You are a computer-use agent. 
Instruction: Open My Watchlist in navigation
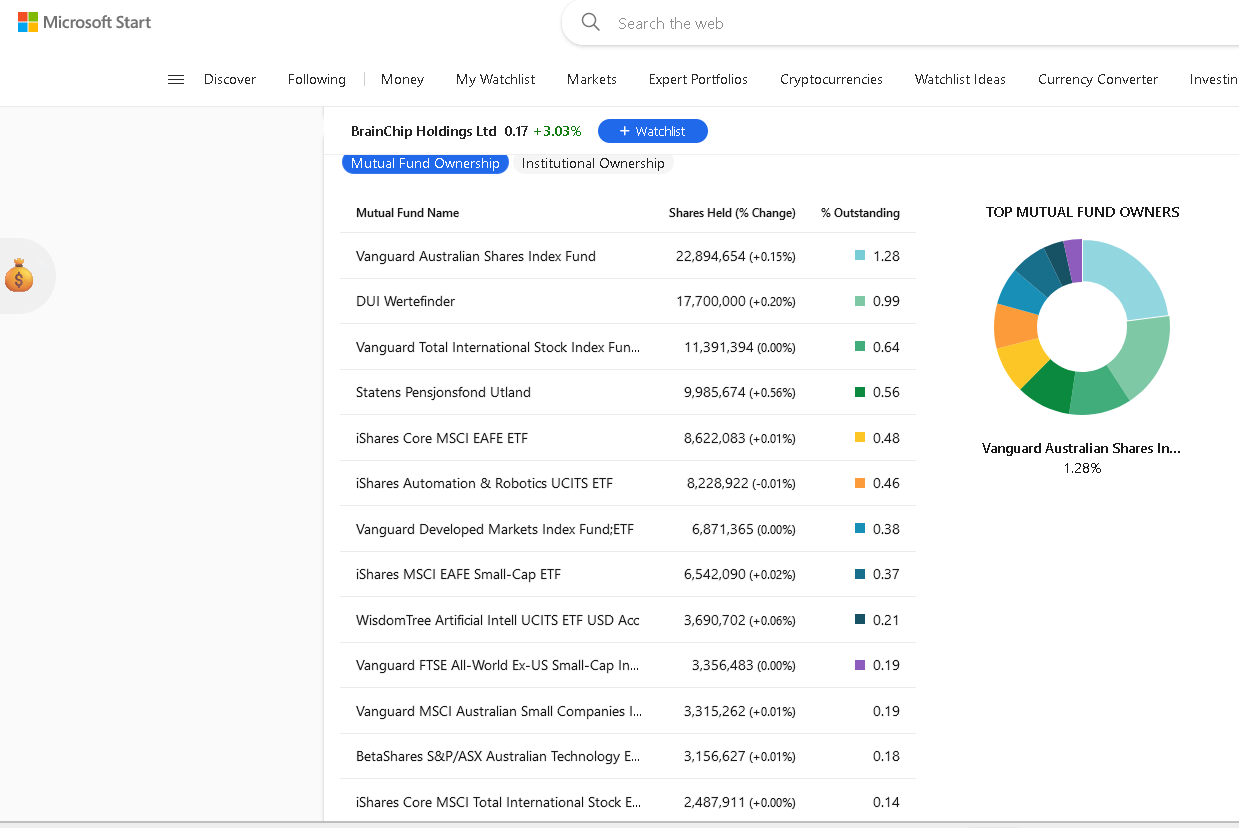coord(495,79)
